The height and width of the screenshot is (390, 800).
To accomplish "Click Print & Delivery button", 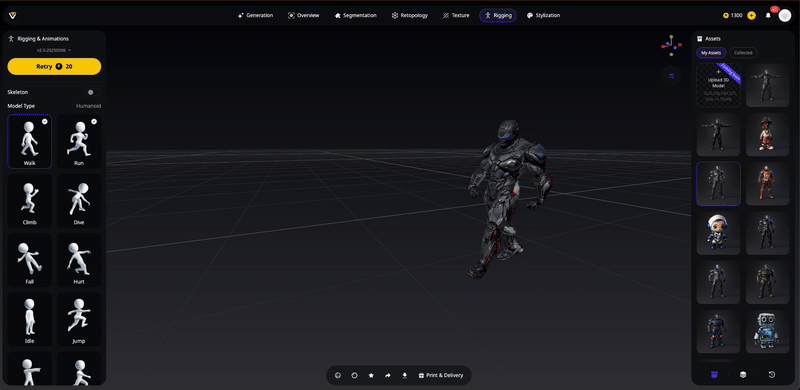I will (440, 375).
